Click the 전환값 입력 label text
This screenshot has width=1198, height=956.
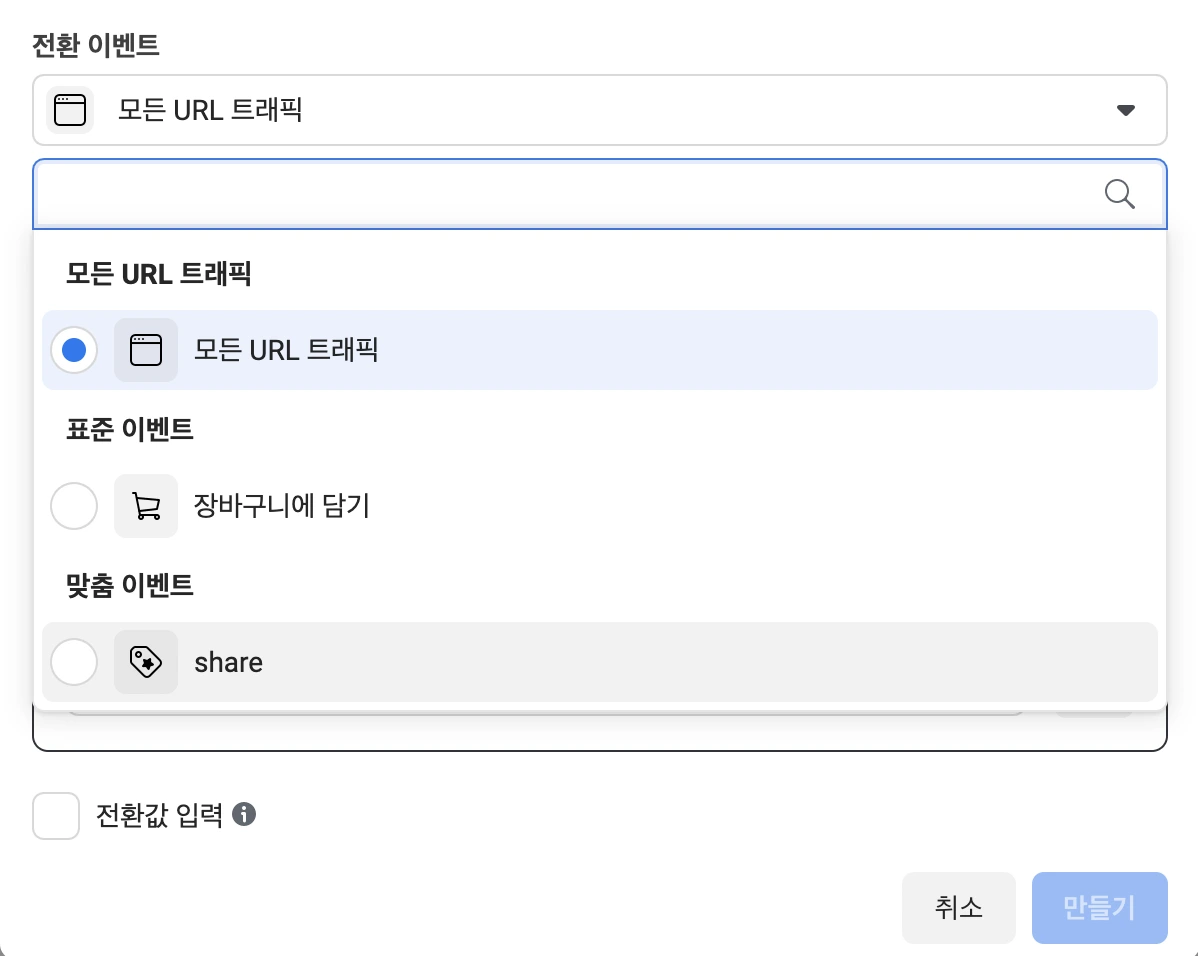pos(159,816)
